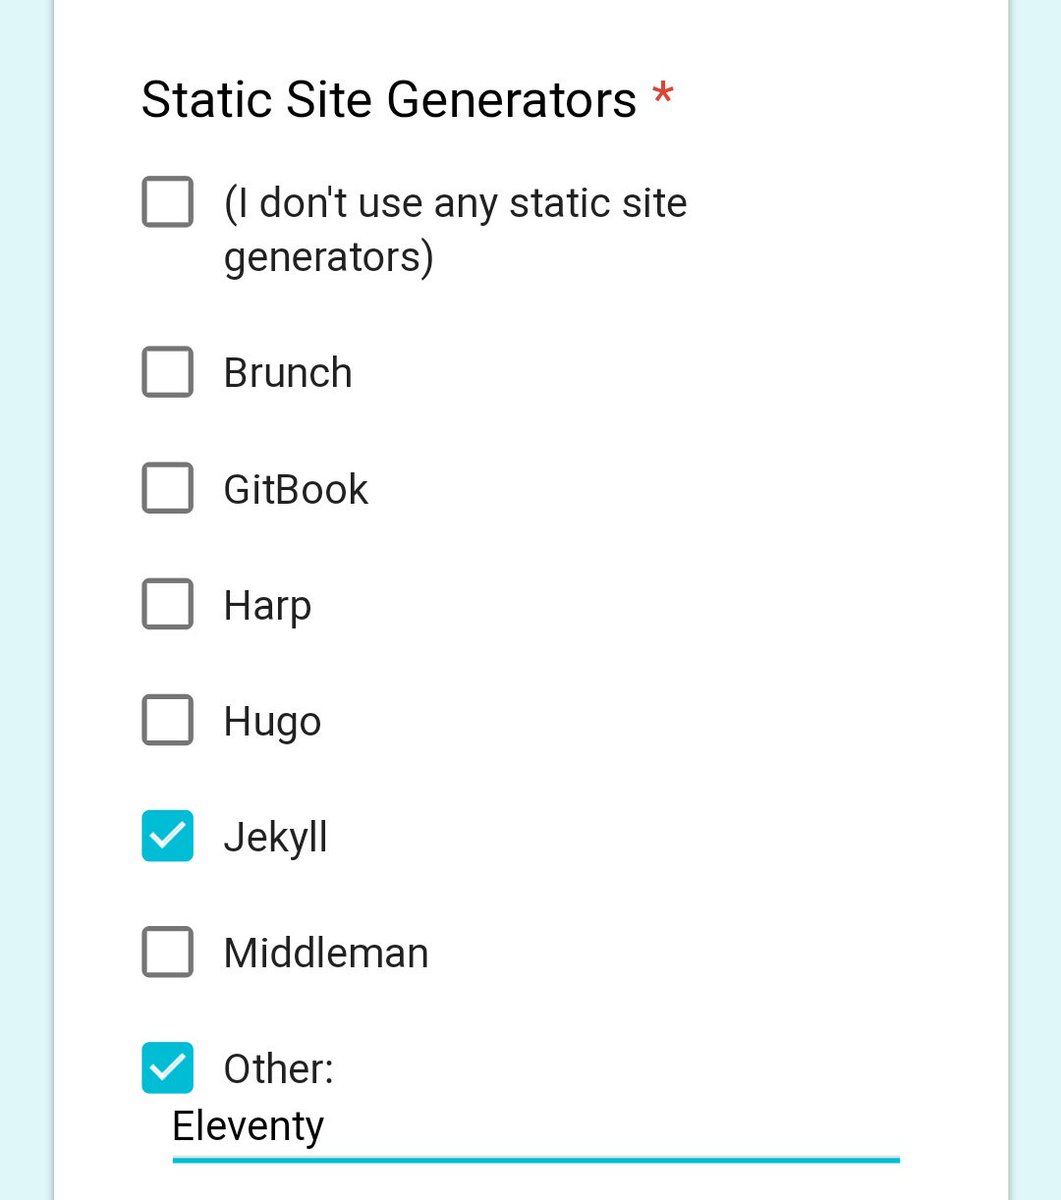The width and height of the screenshot is (1061, 1200).
Task: Click the Brunch label text
Action: click(288, 373)
